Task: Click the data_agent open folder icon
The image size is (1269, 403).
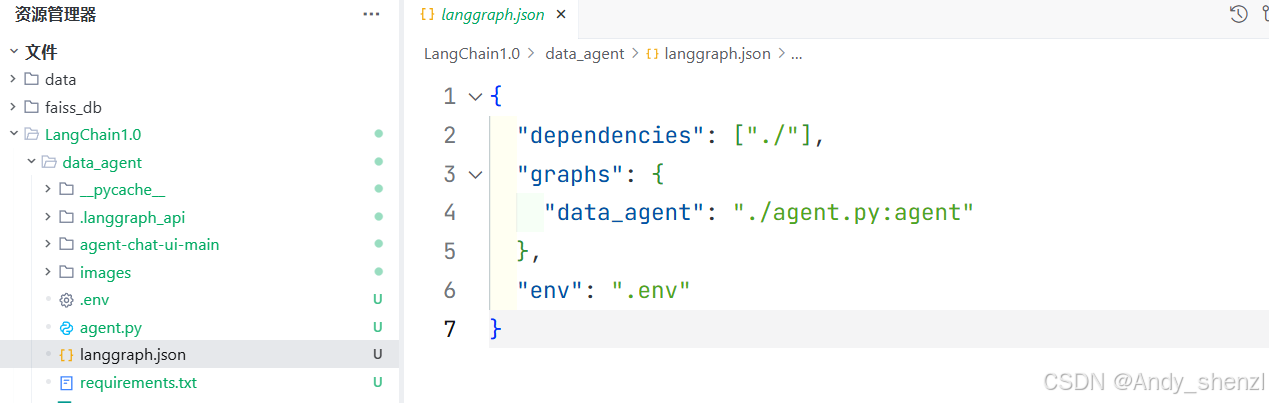Action: [x=49, y=162]
